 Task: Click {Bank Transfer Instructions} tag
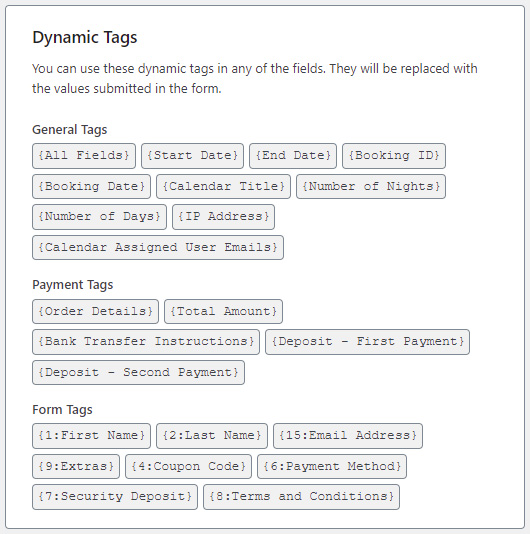(146, 342)
